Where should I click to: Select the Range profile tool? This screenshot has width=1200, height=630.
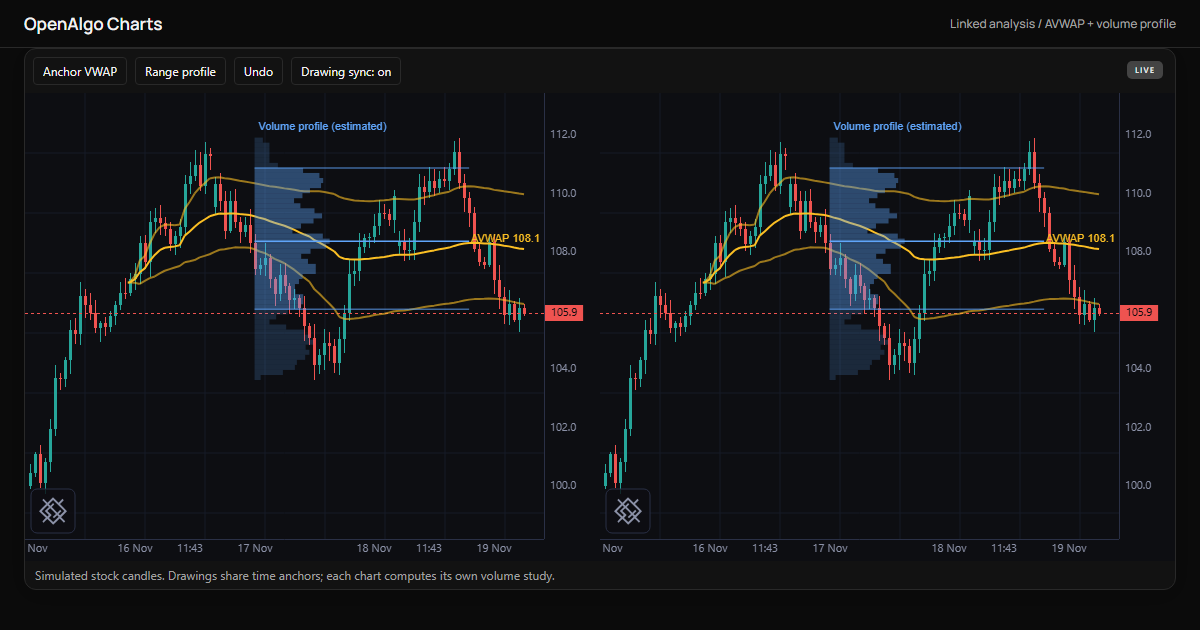[180, 72]
